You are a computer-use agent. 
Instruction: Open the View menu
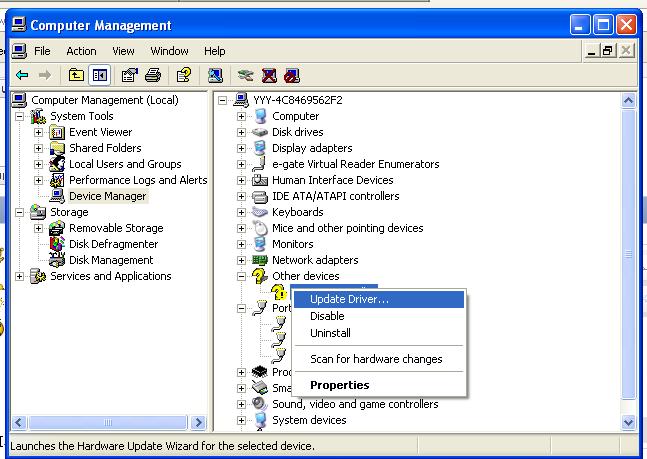tap(123, 51)
